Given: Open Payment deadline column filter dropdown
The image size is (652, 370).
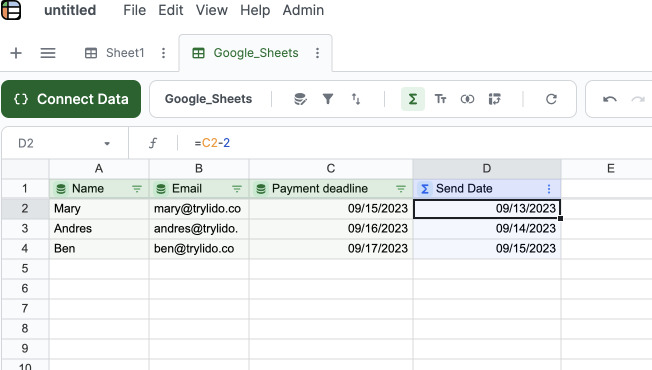Looking at the screenshot, I should pos(401,189).
